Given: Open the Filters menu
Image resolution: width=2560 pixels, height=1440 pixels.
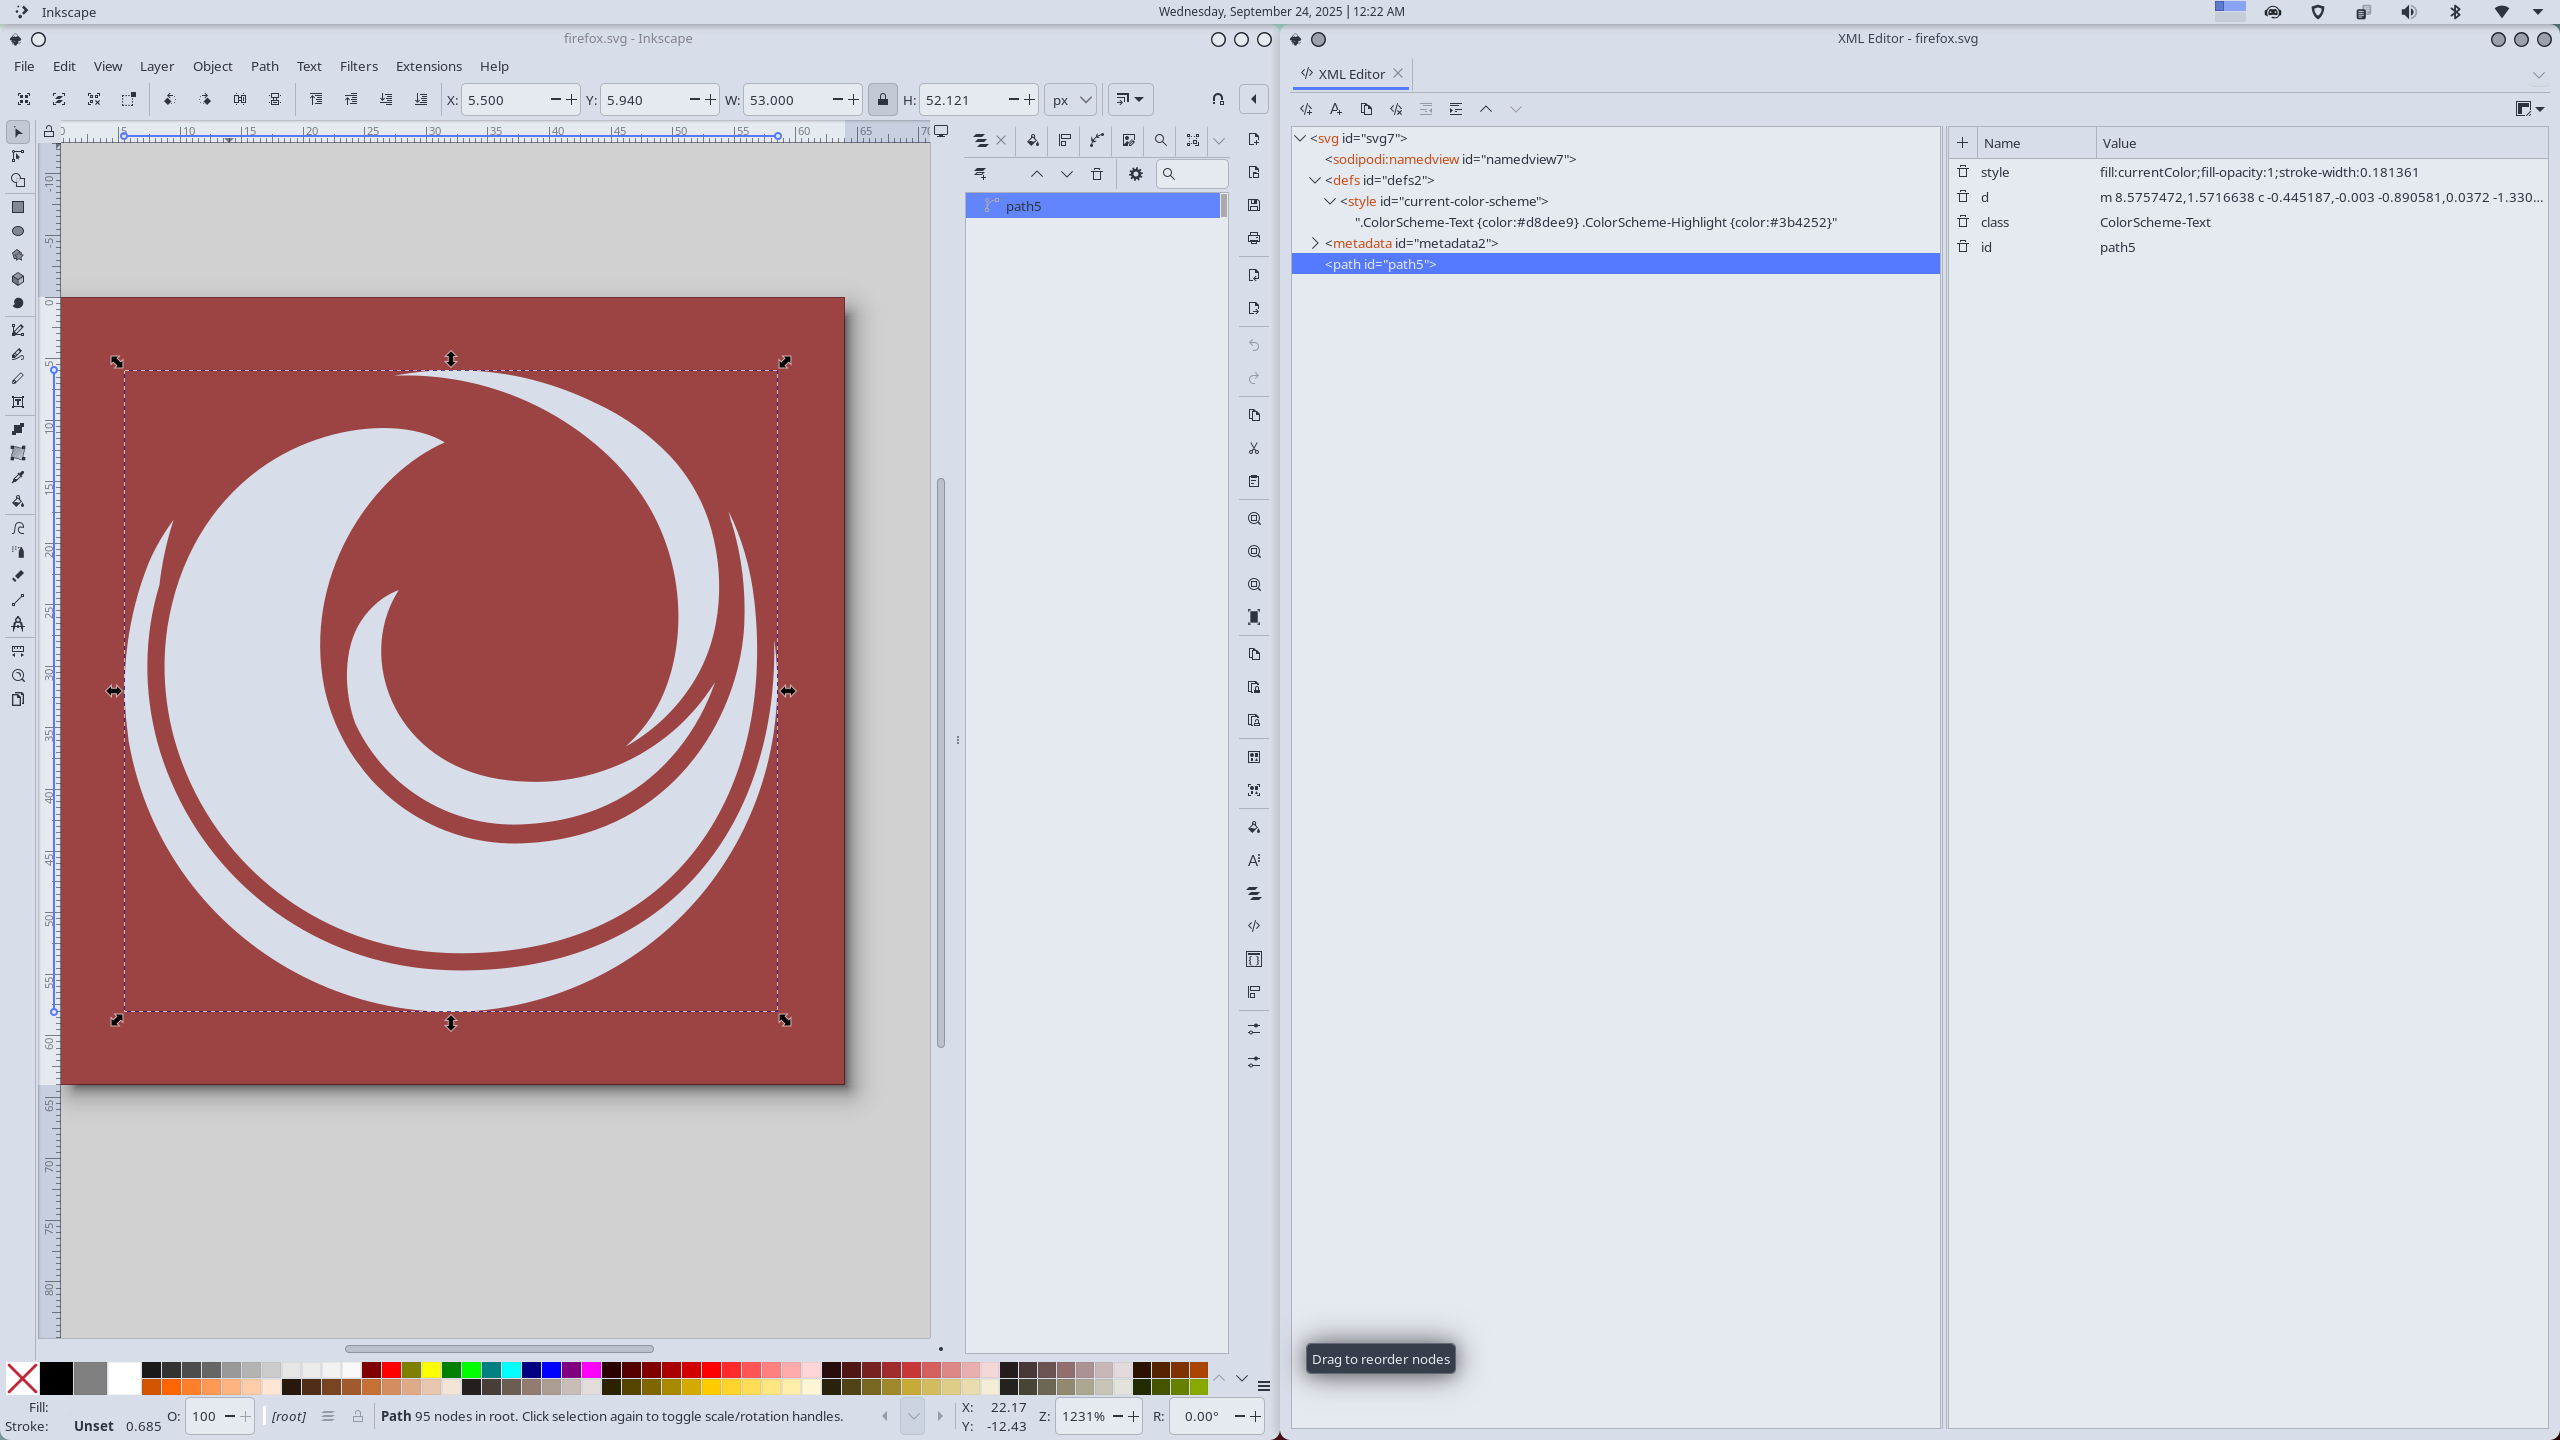Looking at the screenshot, I should pos(358,66).
